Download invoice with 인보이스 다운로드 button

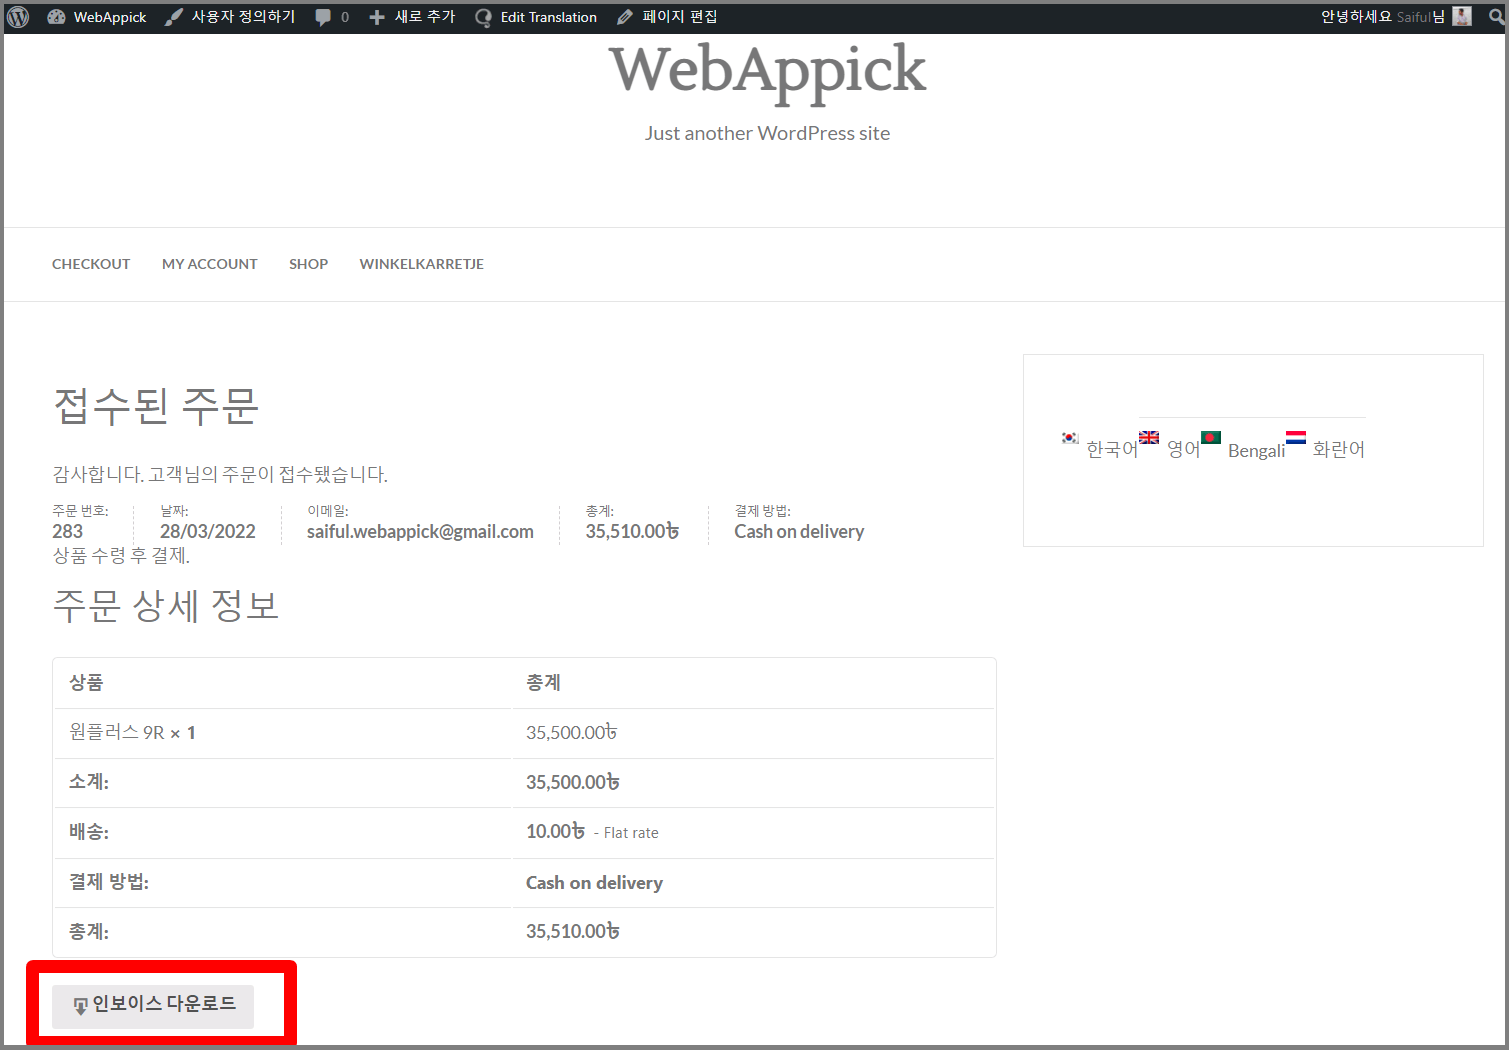coord(153,1006)
